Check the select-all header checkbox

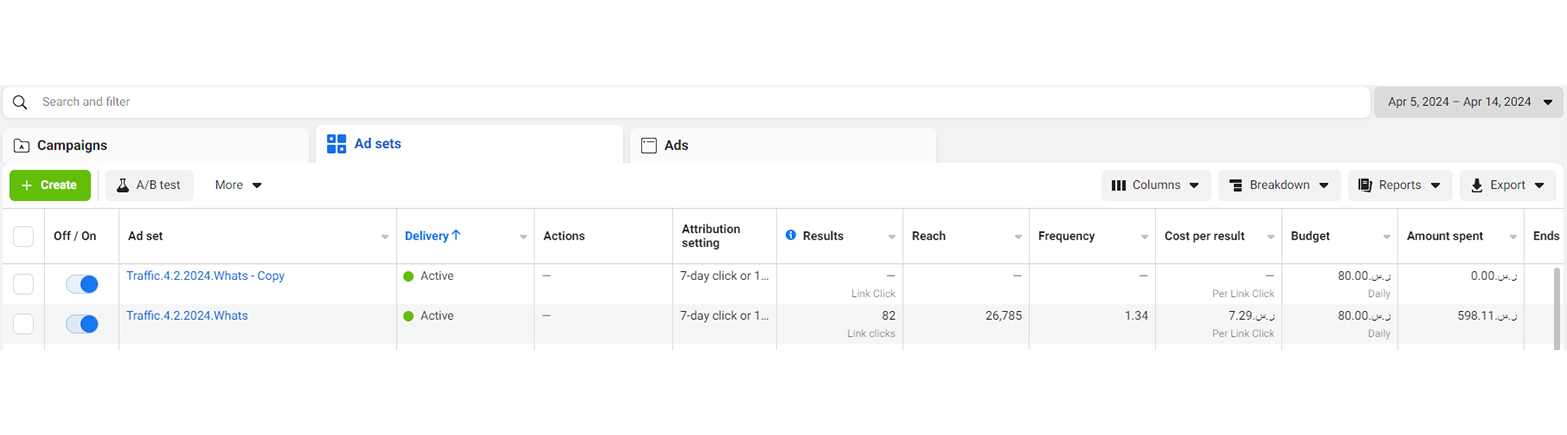[23, 236]
